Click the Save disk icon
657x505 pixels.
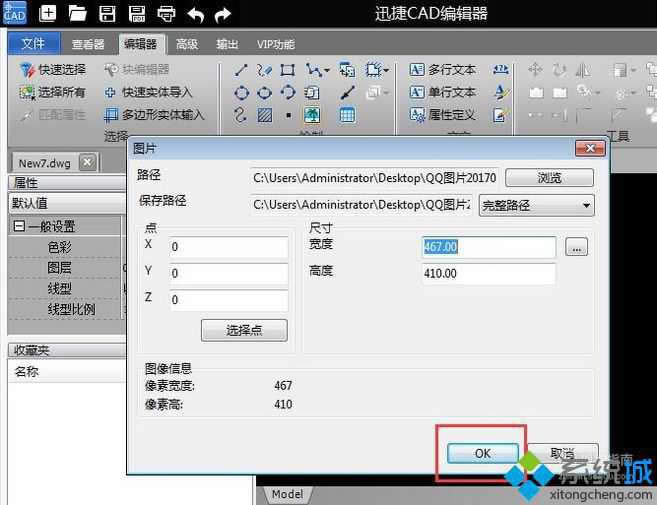click(107, 13)
